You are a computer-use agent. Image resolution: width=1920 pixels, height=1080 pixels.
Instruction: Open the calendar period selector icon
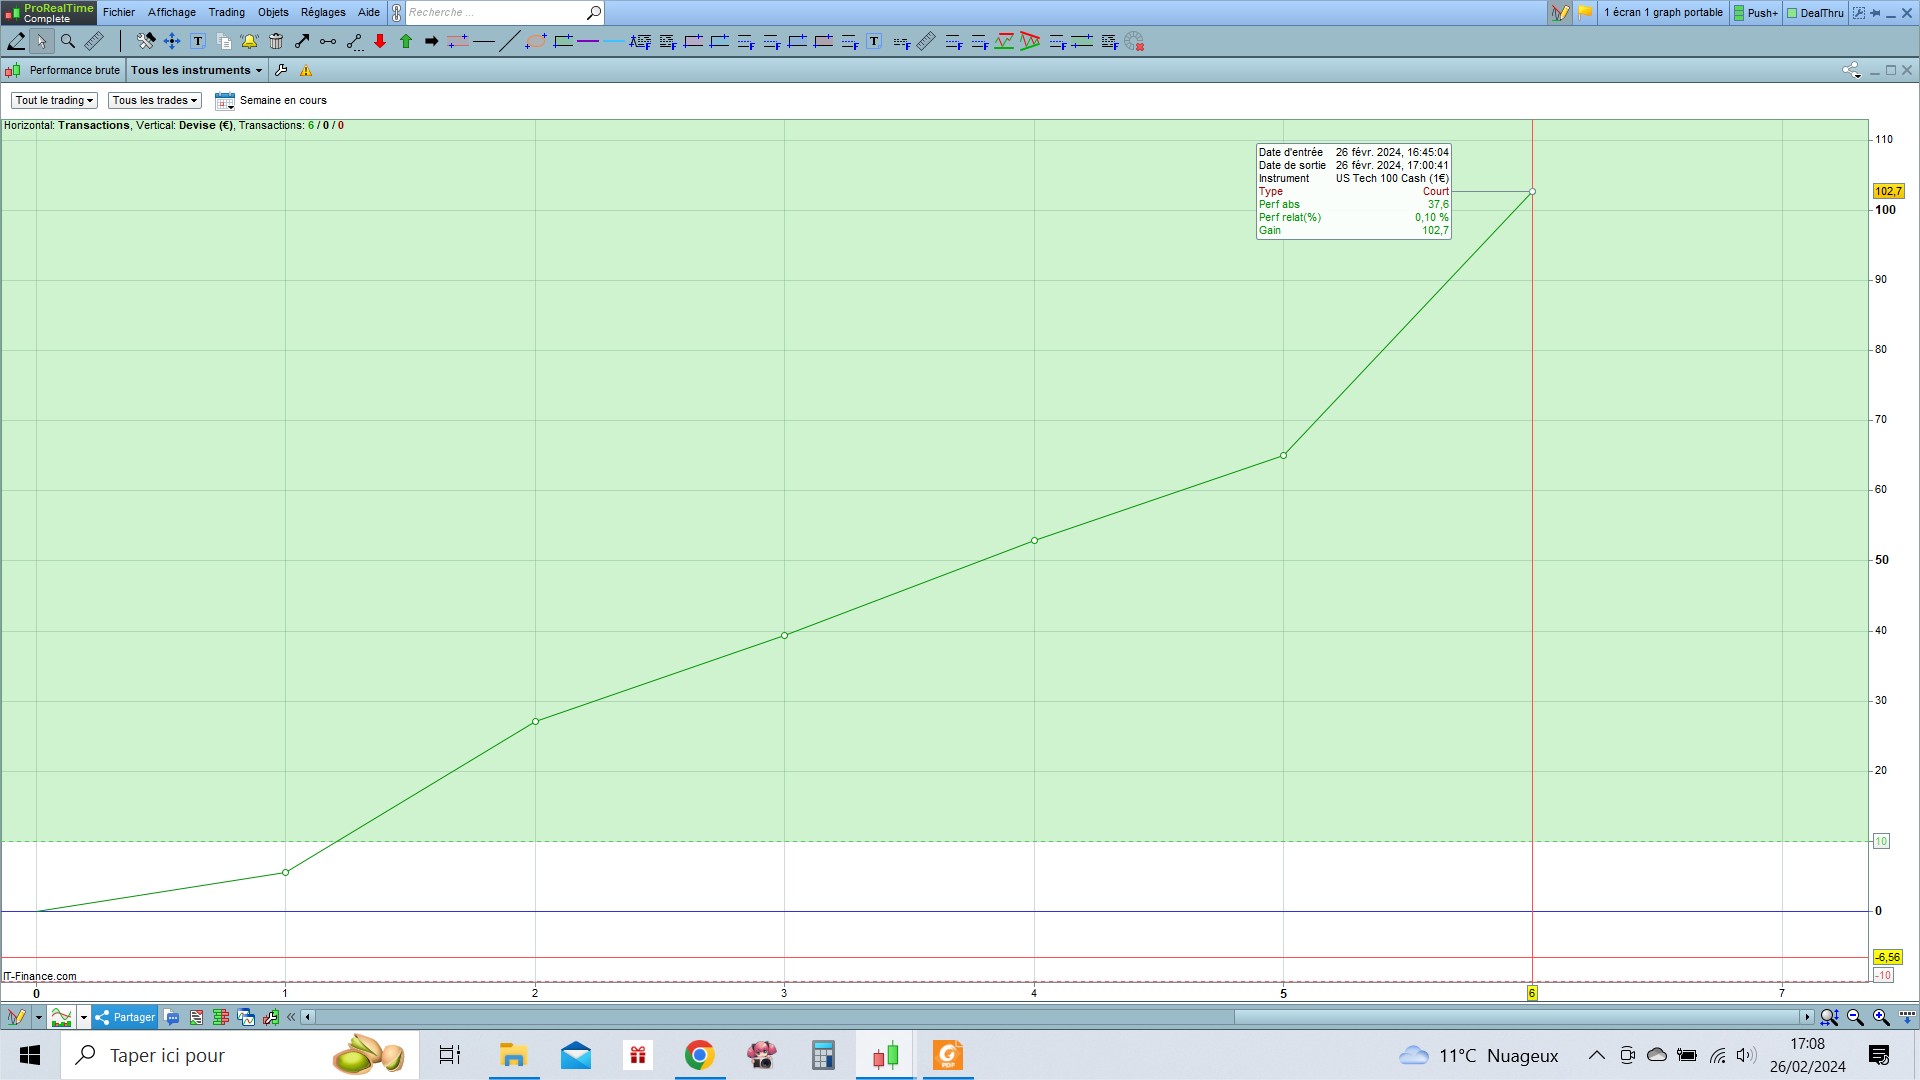[x=225, y=100]
